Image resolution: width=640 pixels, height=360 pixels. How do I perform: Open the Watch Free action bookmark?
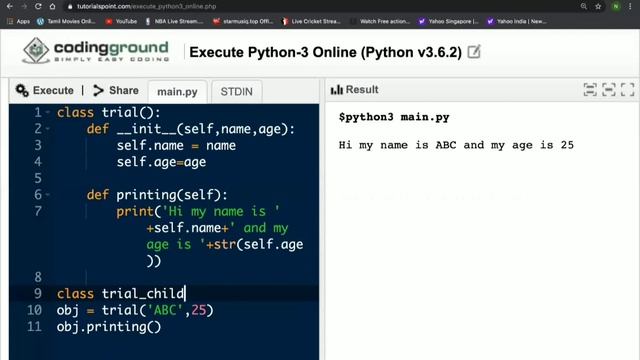(x=380, y=21)
